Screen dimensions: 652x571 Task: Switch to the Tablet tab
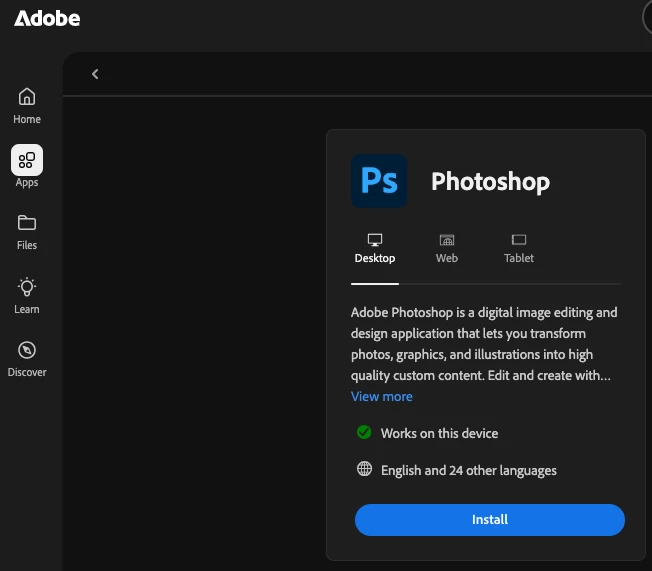coord(519,249)
